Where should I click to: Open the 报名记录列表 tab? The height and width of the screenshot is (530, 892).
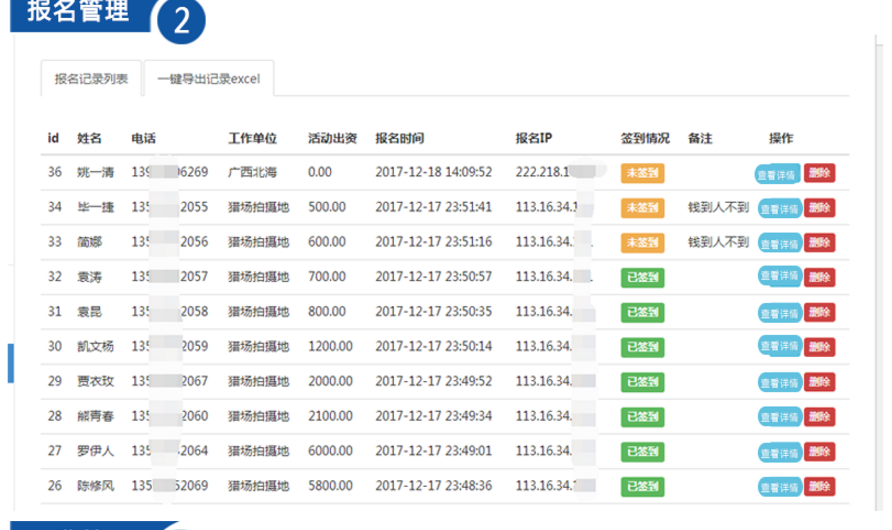91,78
